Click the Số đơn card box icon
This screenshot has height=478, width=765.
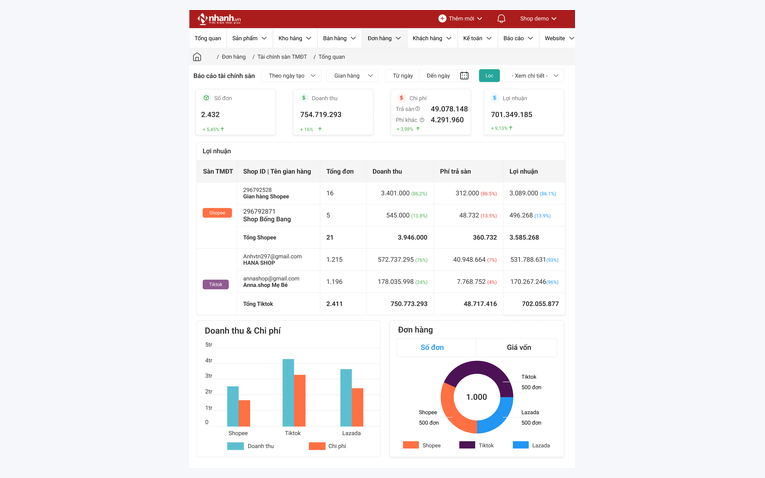click(x=206, y=98)
